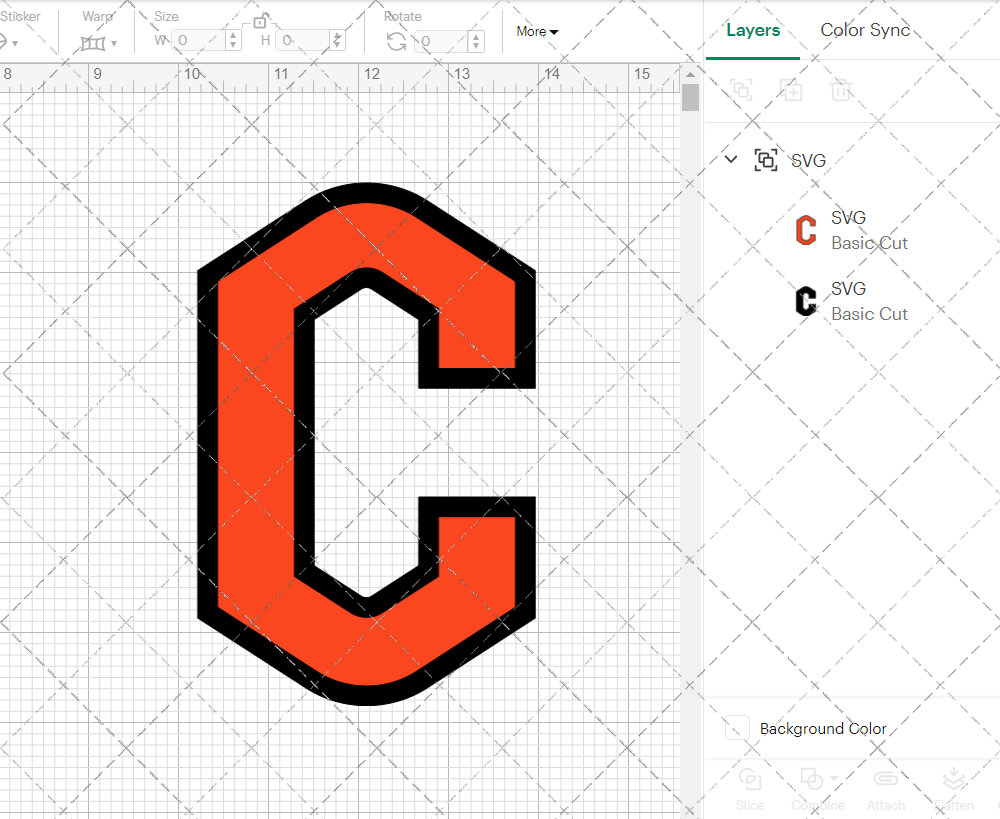Select the Slice tool

750,790
